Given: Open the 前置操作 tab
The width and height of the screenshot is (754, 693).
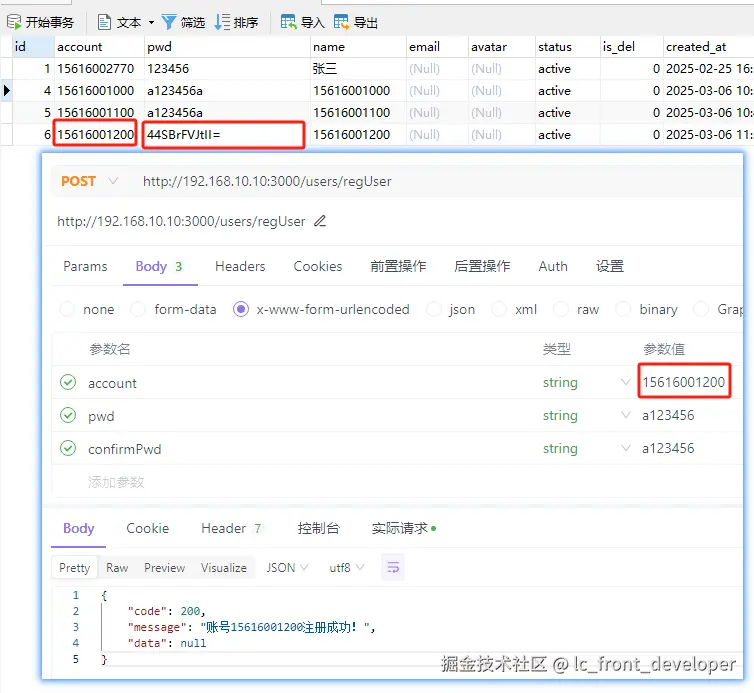Looking at the screenshot, I should tap(398, 266).
